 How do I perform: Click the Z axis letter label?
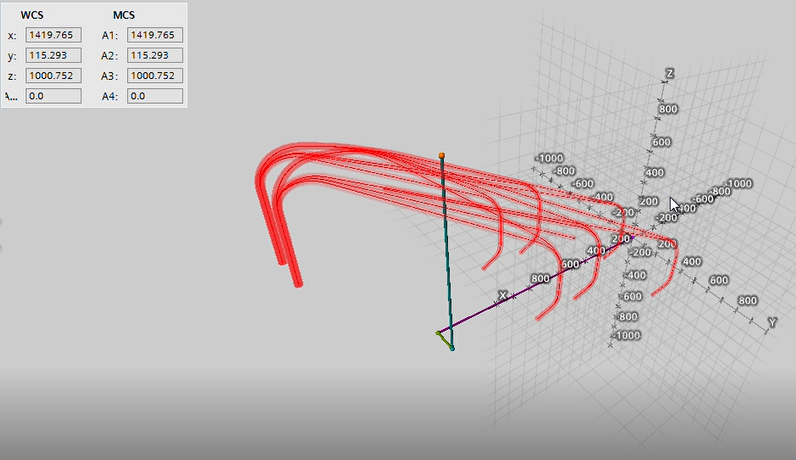tap(672, 75)
